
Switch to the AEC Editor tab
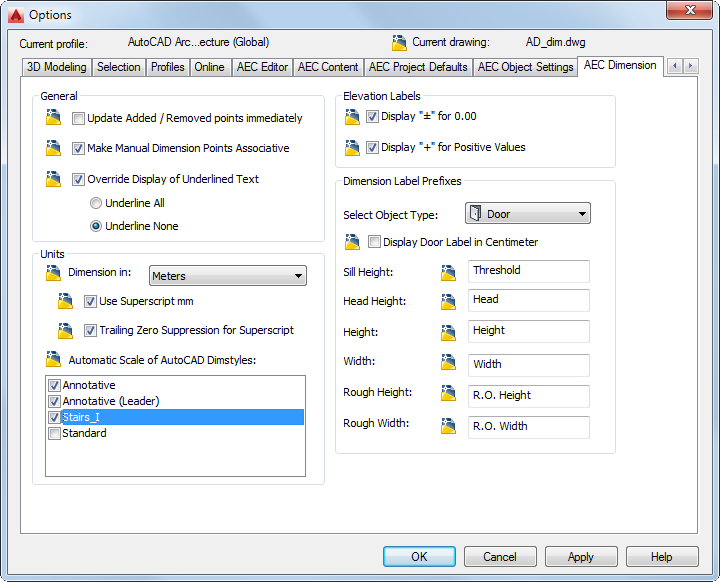[x=262, y=67]
